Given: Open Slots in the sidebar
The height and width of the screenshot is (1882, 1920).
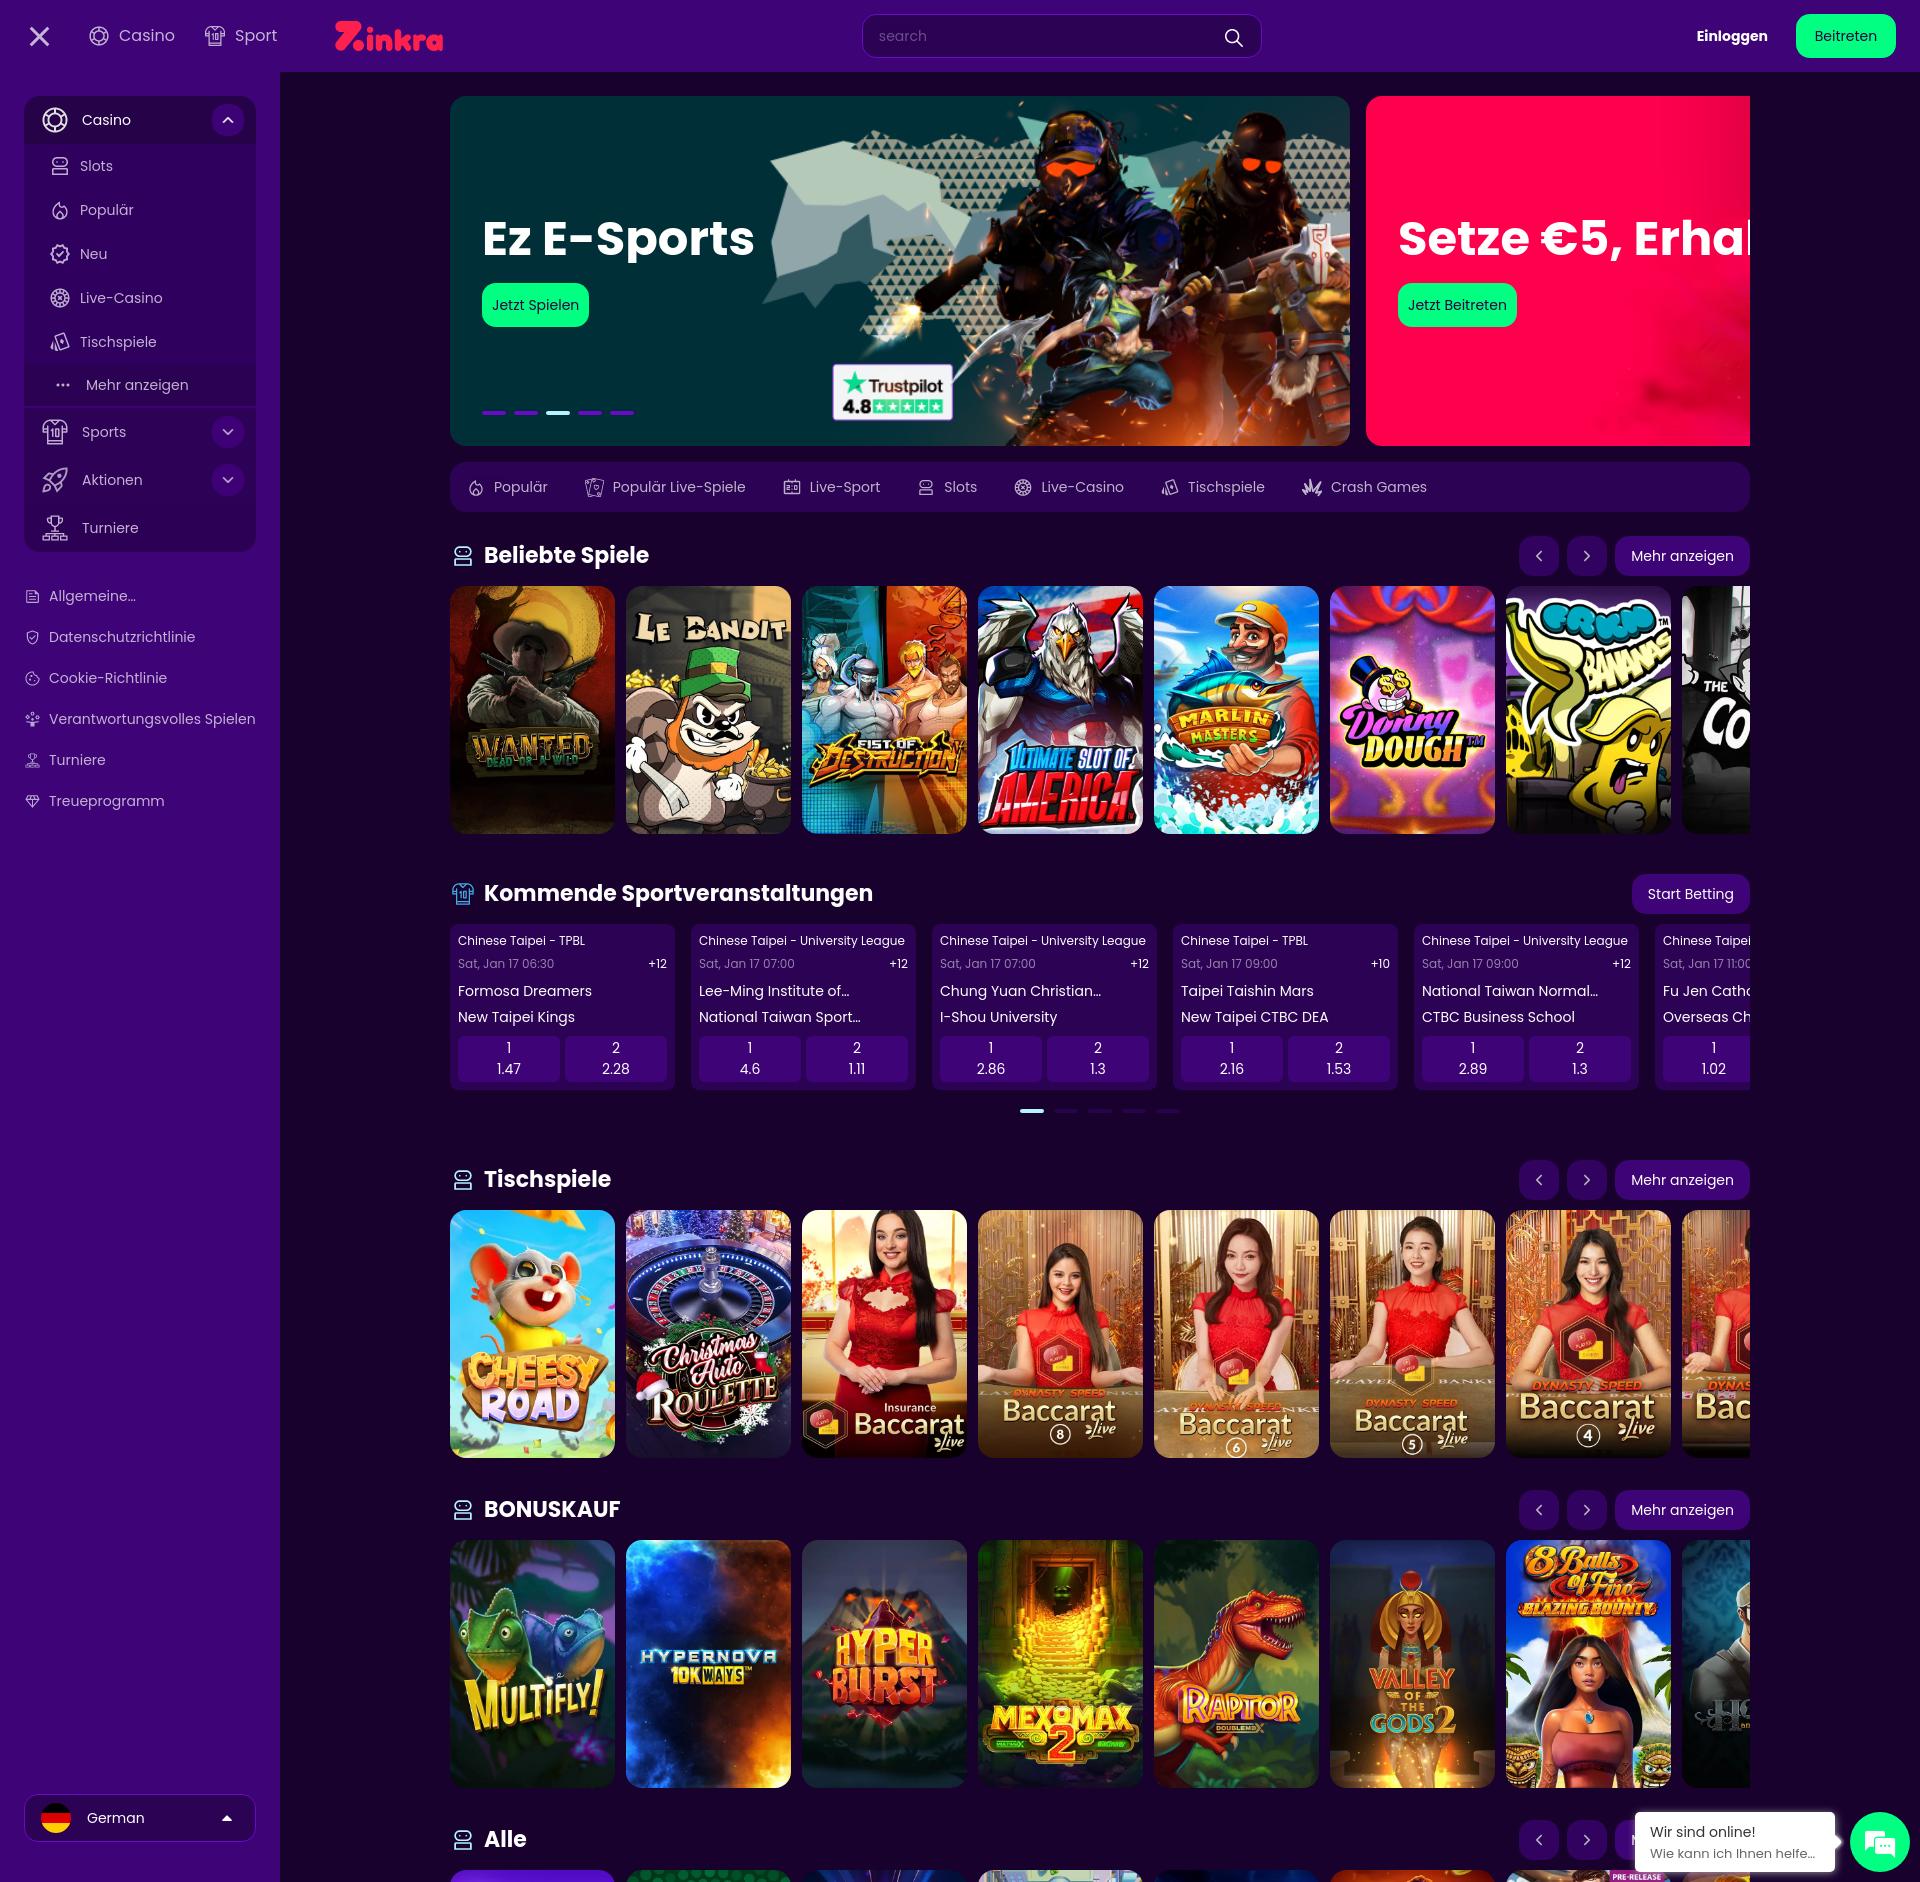Looking at the screenshot, I should pyautogui.click(x=96, y=166).
